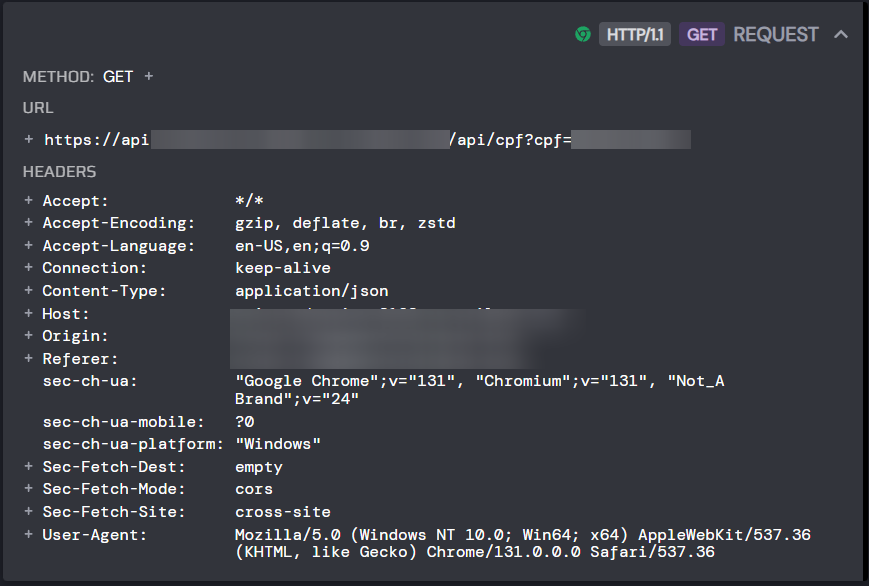Screen dimensions: 869x586
Task: Click the request URL text field
Action: pyautogui.click(x=367, y=140)
